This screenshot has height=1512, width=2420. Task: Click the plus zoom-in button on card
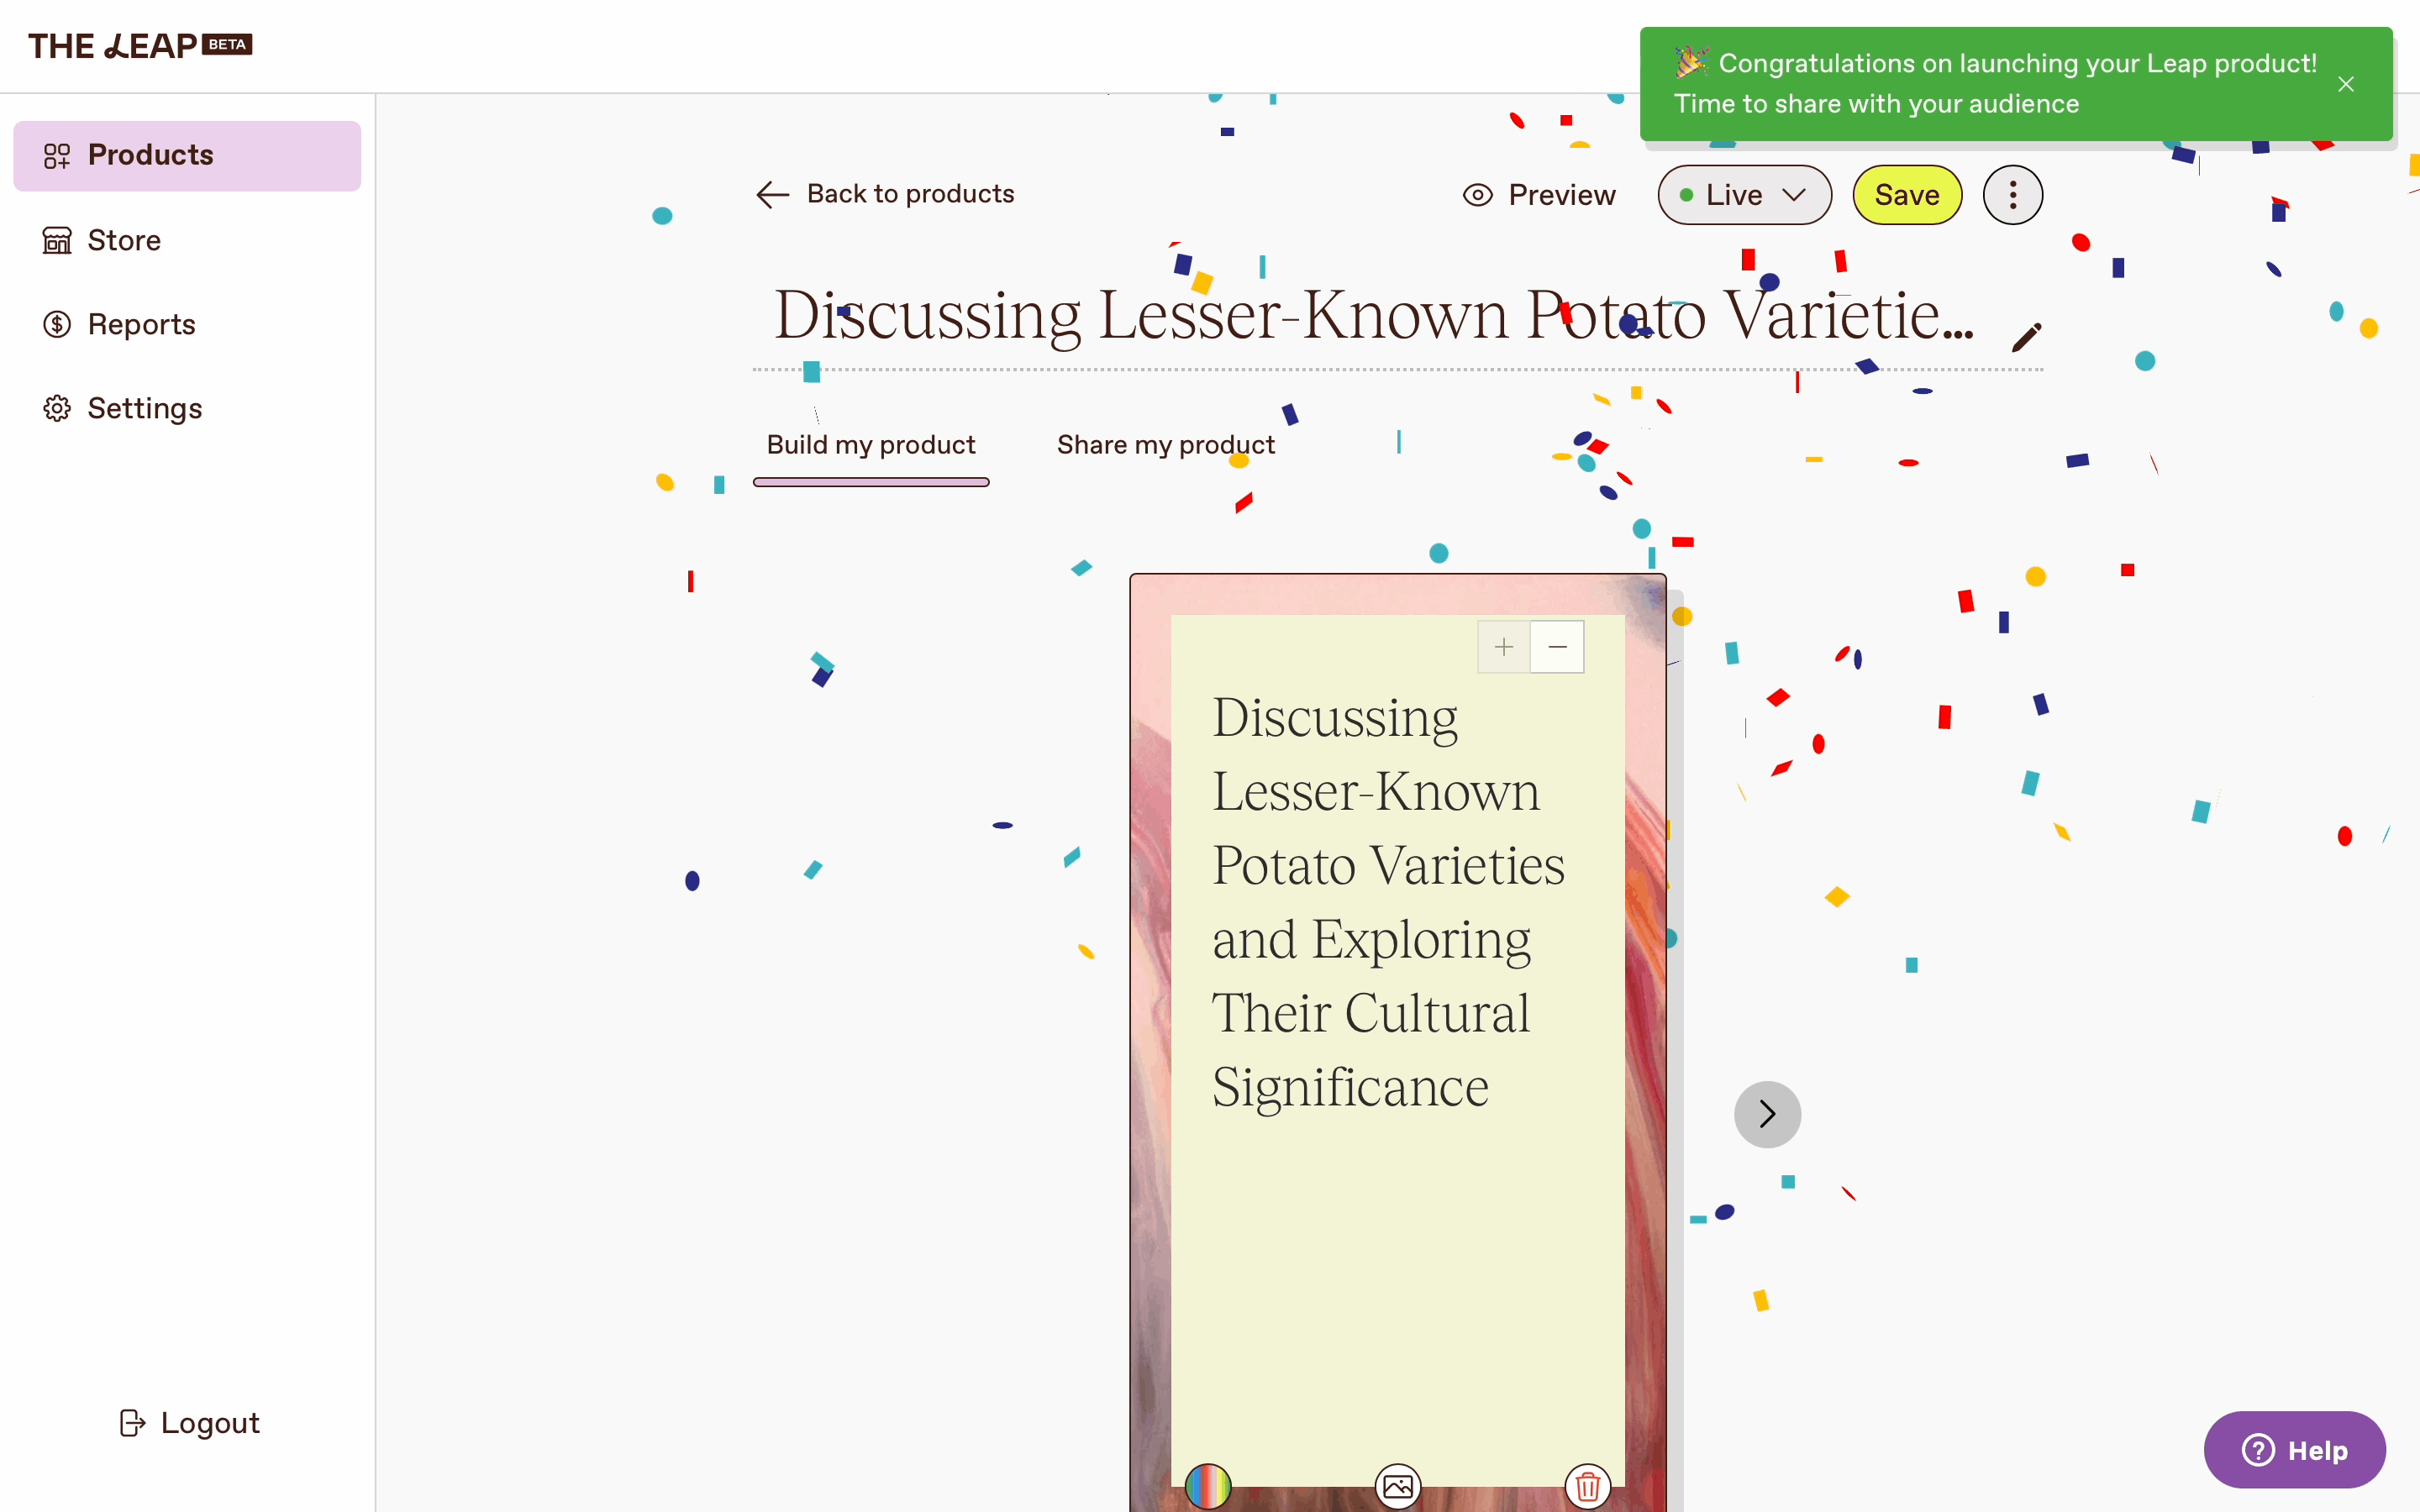point(1503,647)
